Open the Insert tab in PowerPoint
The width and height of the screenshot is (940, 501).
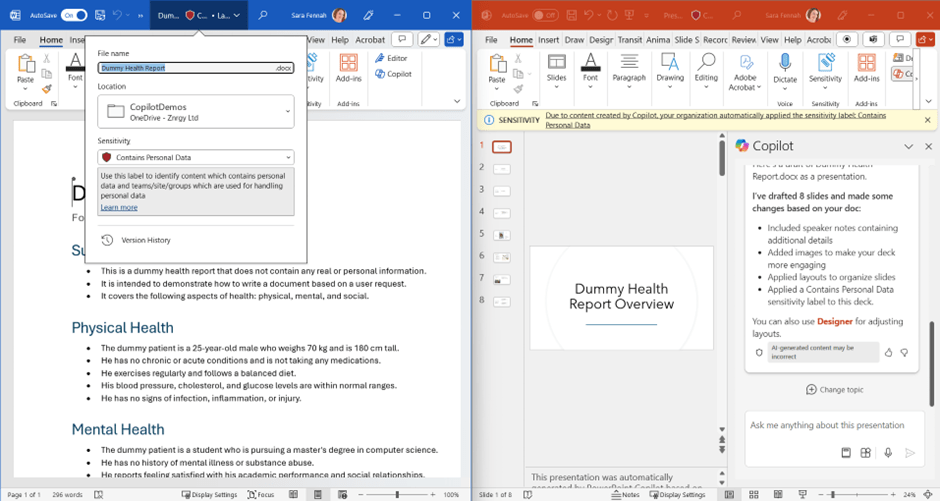[x=548, y=40]
